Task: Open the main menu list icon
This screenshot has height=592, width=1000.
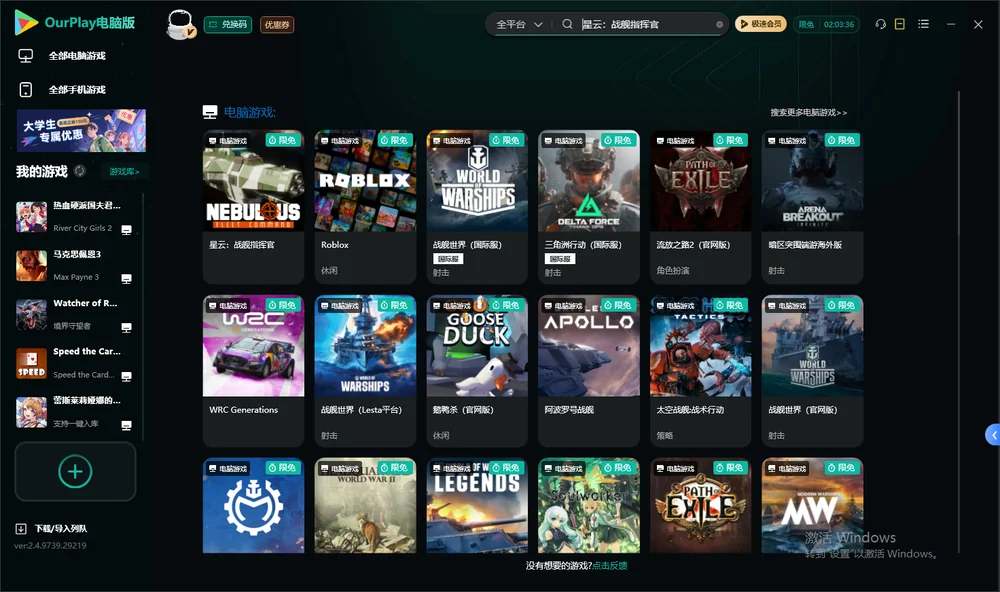Action: click(923, 24)
